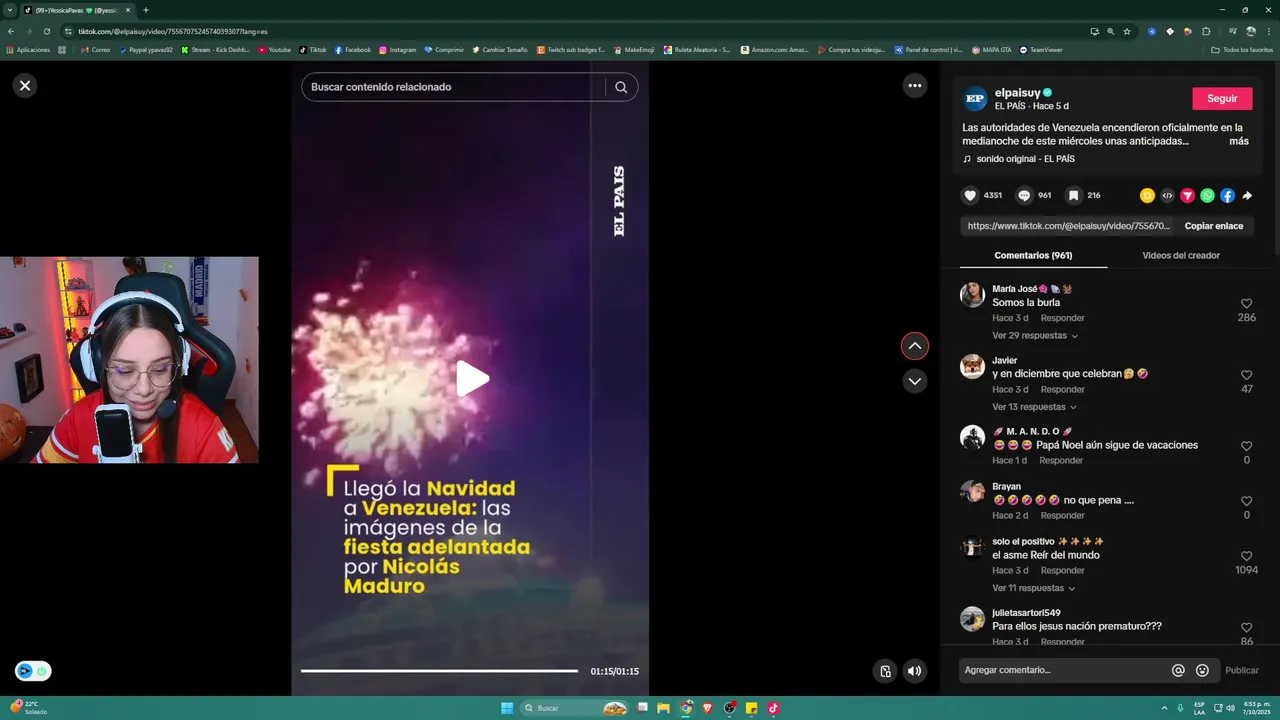Toggle the auto-scroll icon beside the speaker
Viewport: 1280px width, 720px height.
[885, 671]
